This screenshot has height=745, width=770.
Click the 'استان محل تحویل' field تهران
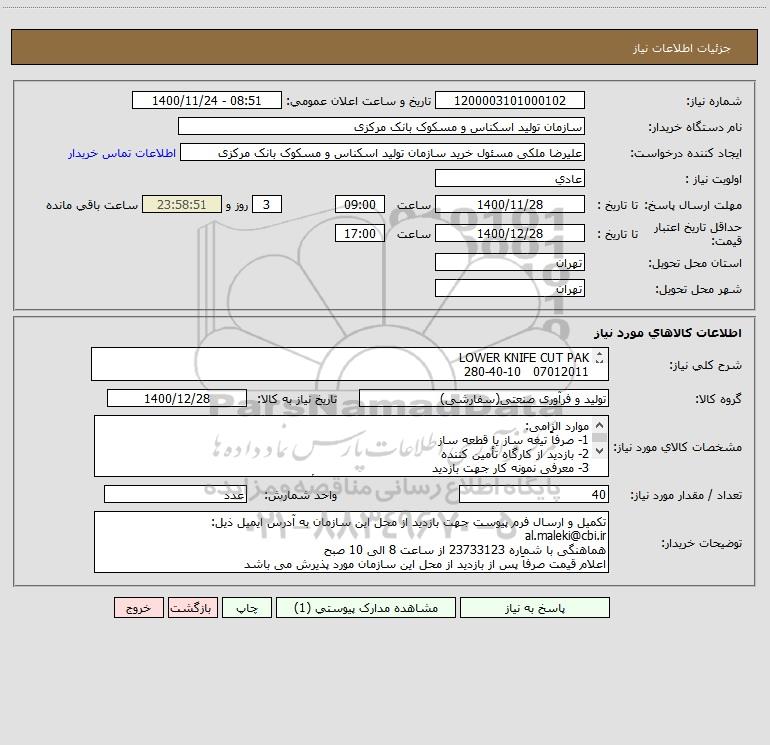click(x=510, y=262)
